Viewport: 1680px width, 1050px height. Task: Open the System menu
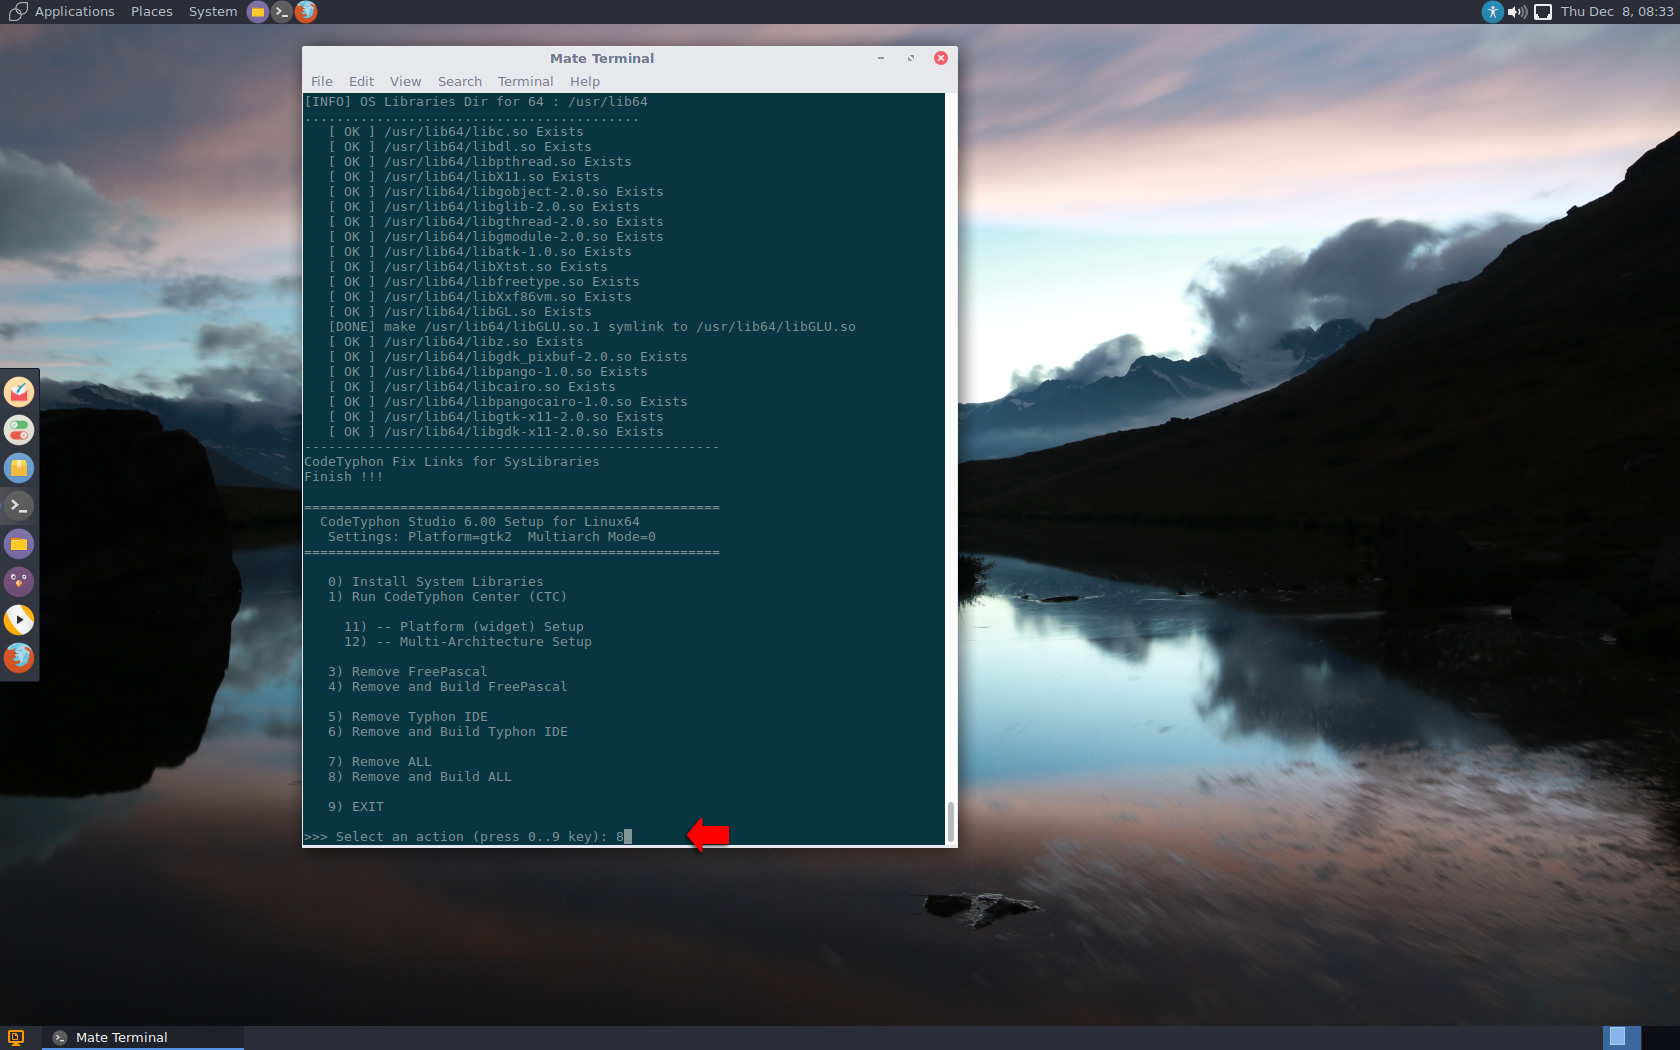[213, 12]
